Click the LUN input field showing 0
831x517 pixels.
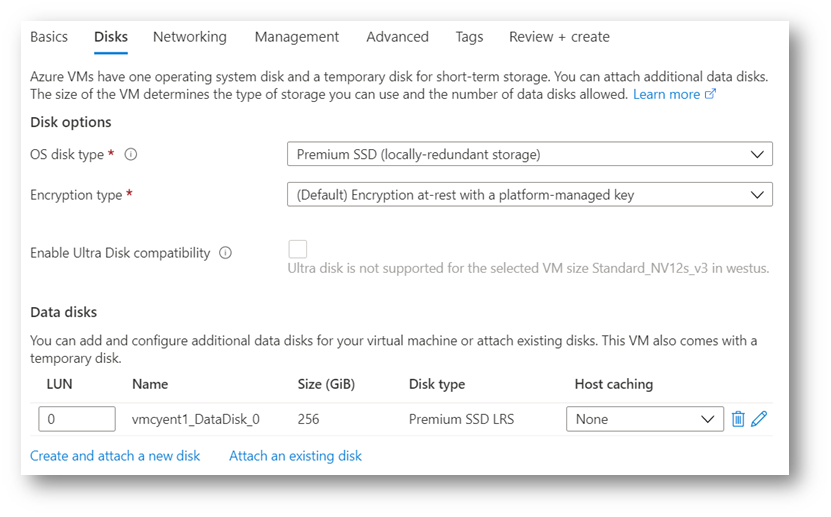[77, 419]
